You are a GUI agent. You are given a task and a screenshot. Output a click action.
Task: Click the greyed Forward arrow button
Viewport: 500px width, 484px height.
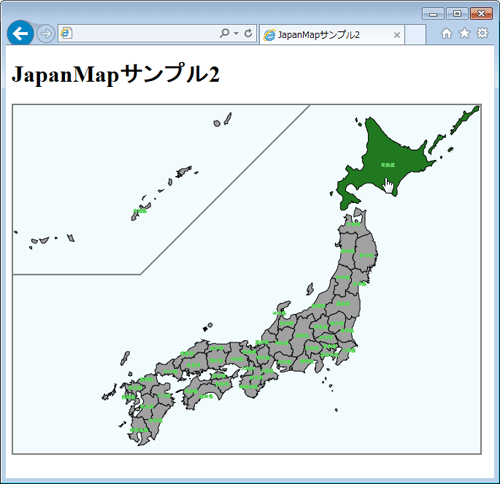[46, 34]
